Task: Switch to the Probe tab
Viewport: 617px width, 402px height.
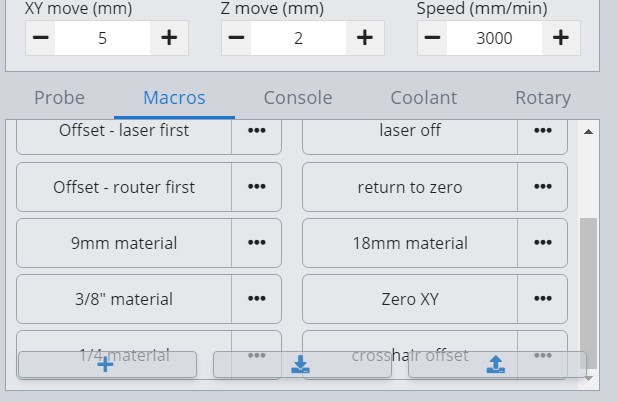Action: 59,98
